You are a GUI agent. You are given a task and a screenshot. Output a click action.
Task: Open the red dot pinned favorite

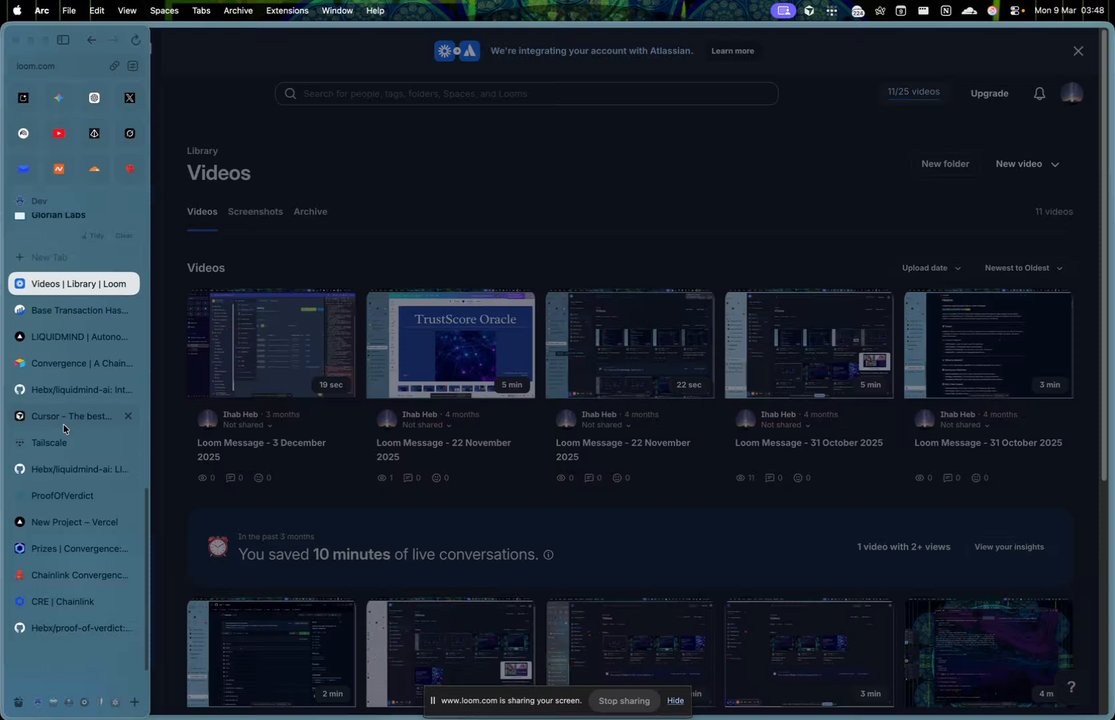129,169
